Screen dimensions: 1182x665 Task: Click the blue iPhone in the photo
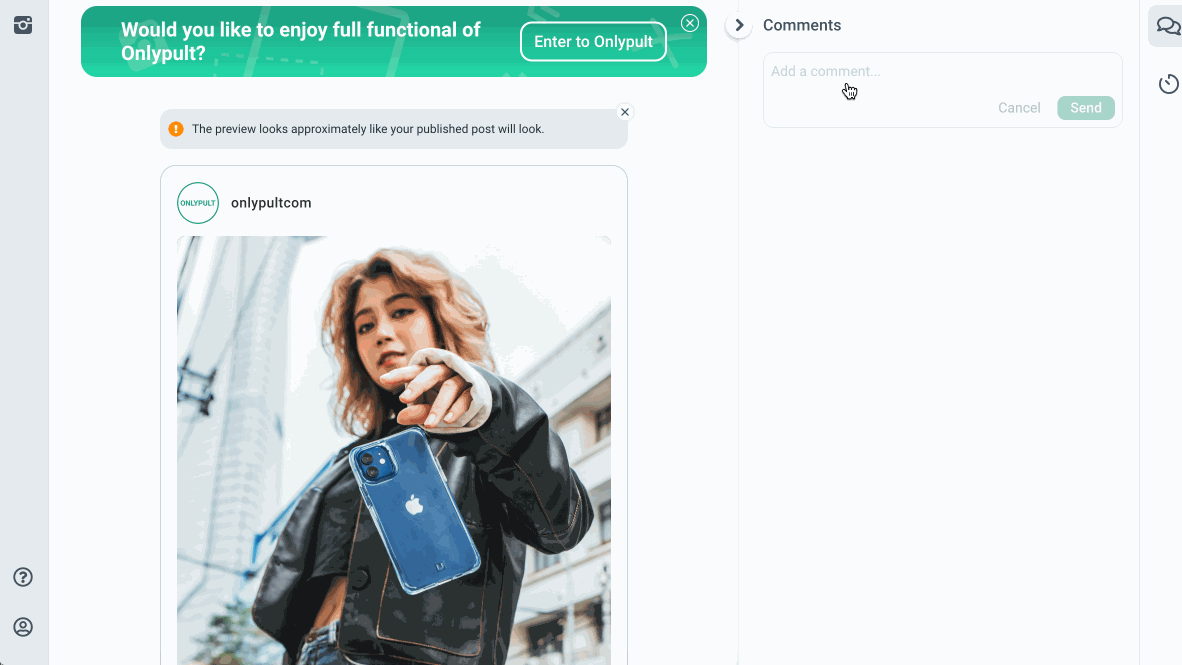tap(414, 505)
